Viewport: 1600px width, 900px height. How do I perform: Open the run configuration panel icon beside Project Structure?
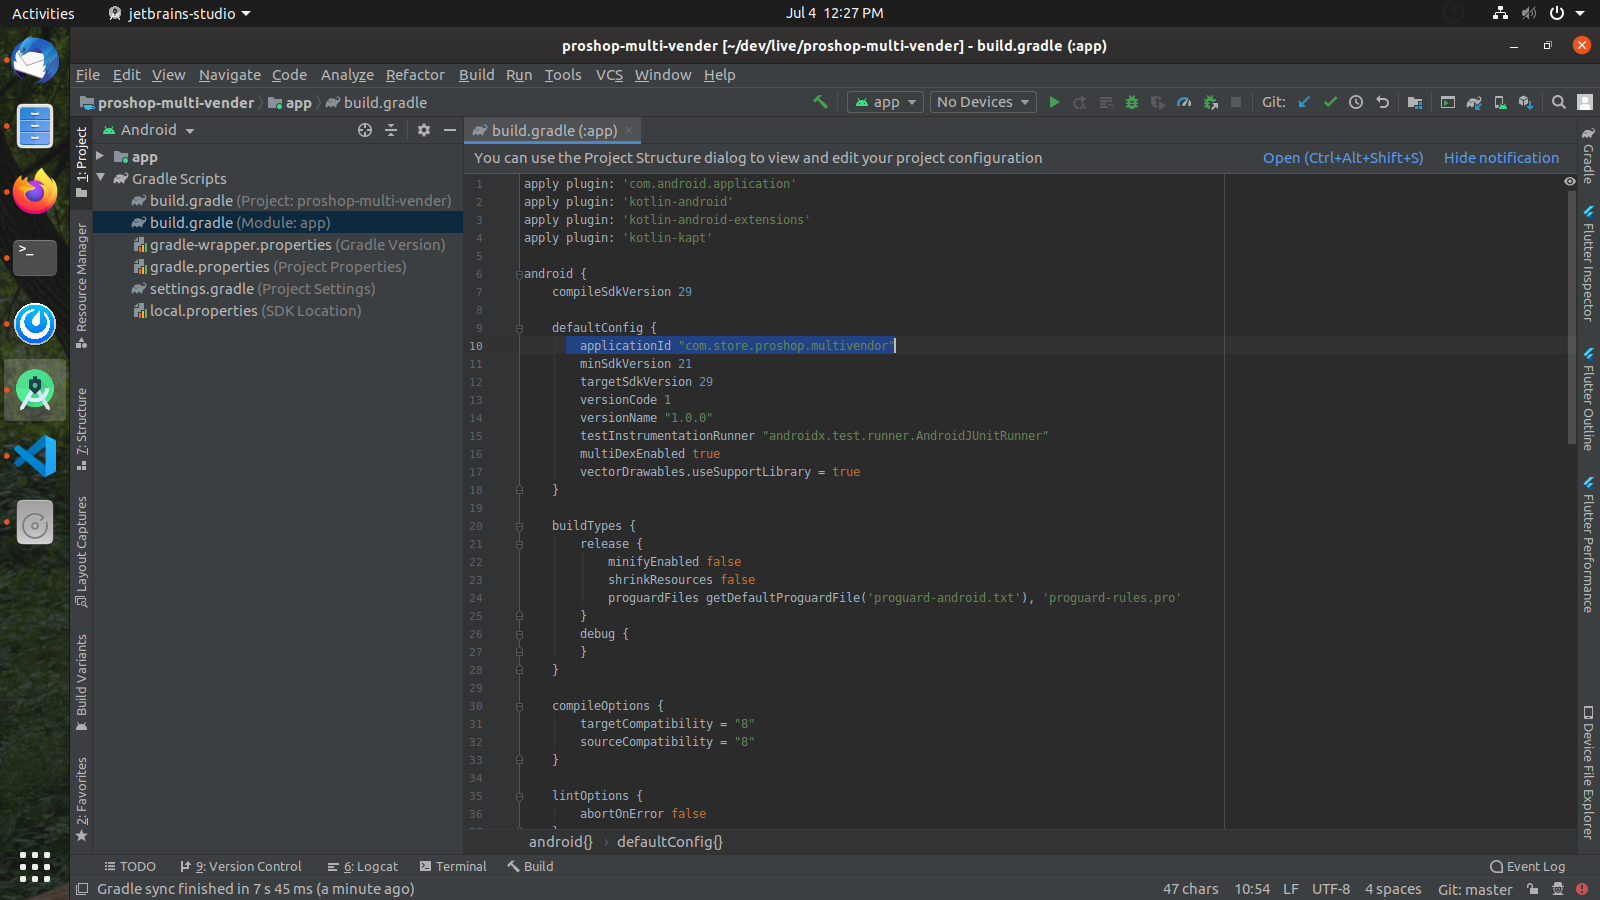(x=1448, y=102)
